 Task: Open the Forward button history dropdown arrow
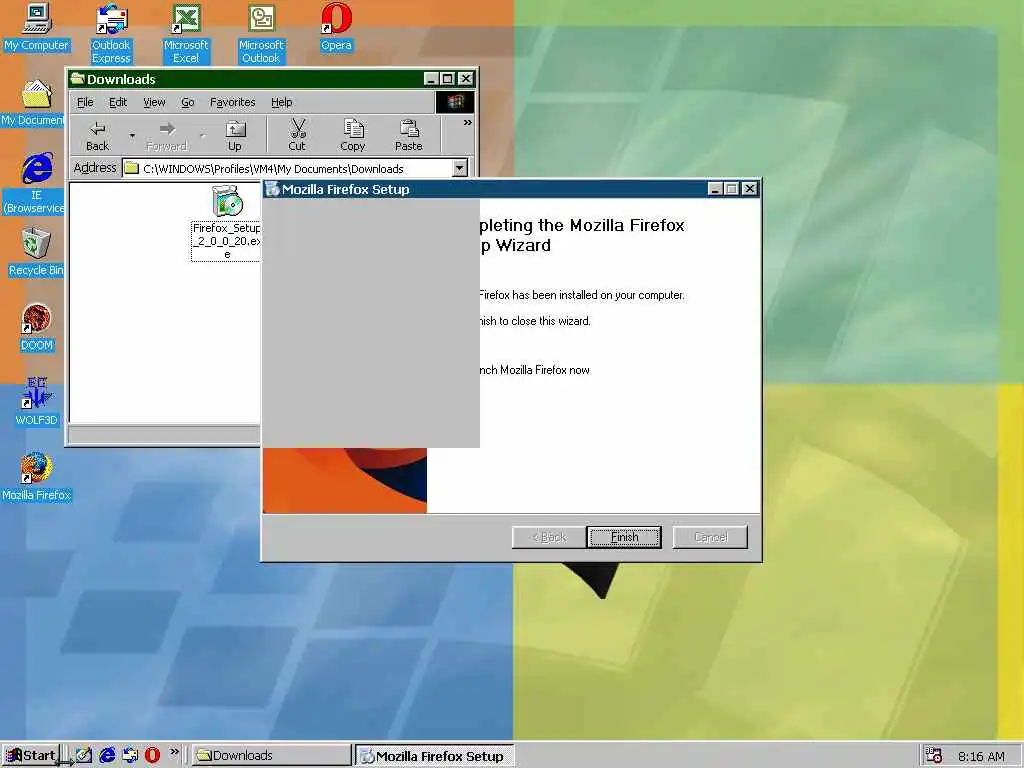point(201,136)
